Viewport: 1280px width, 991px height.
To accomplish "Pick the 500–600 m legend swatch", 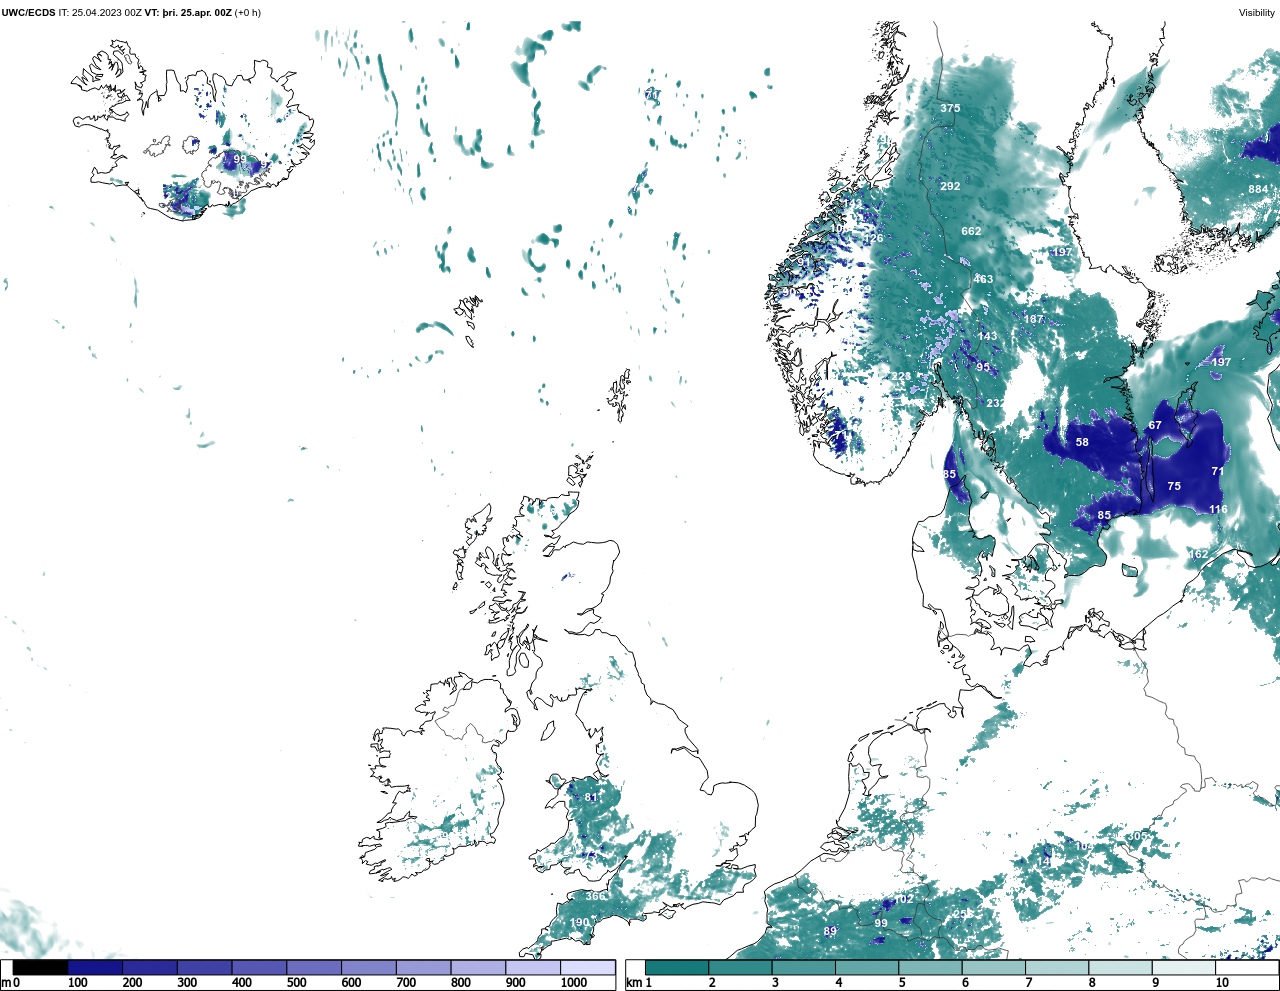I will coord(314,968).
